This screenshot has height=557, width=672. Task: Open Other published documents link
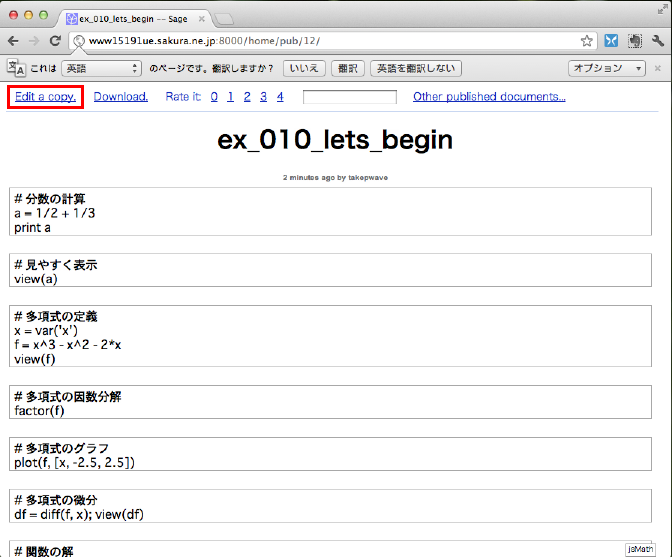point(489,97)
